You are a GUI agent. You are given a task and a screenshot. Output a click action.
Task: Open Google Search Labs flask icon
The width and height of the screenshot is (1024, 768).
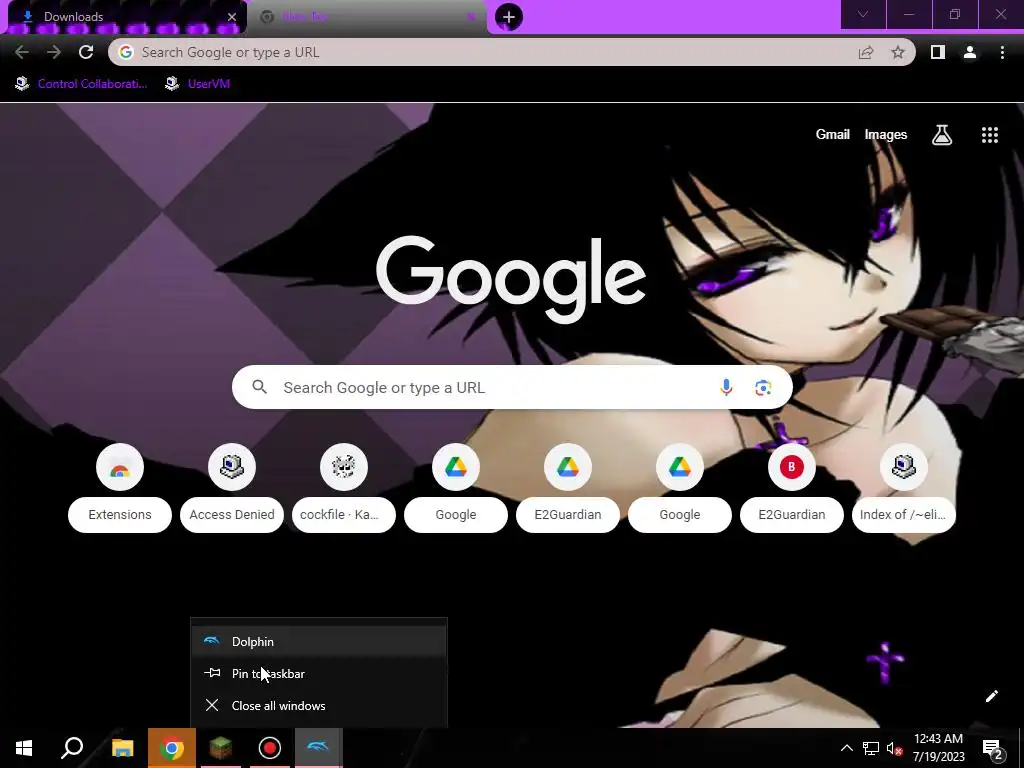942,135
